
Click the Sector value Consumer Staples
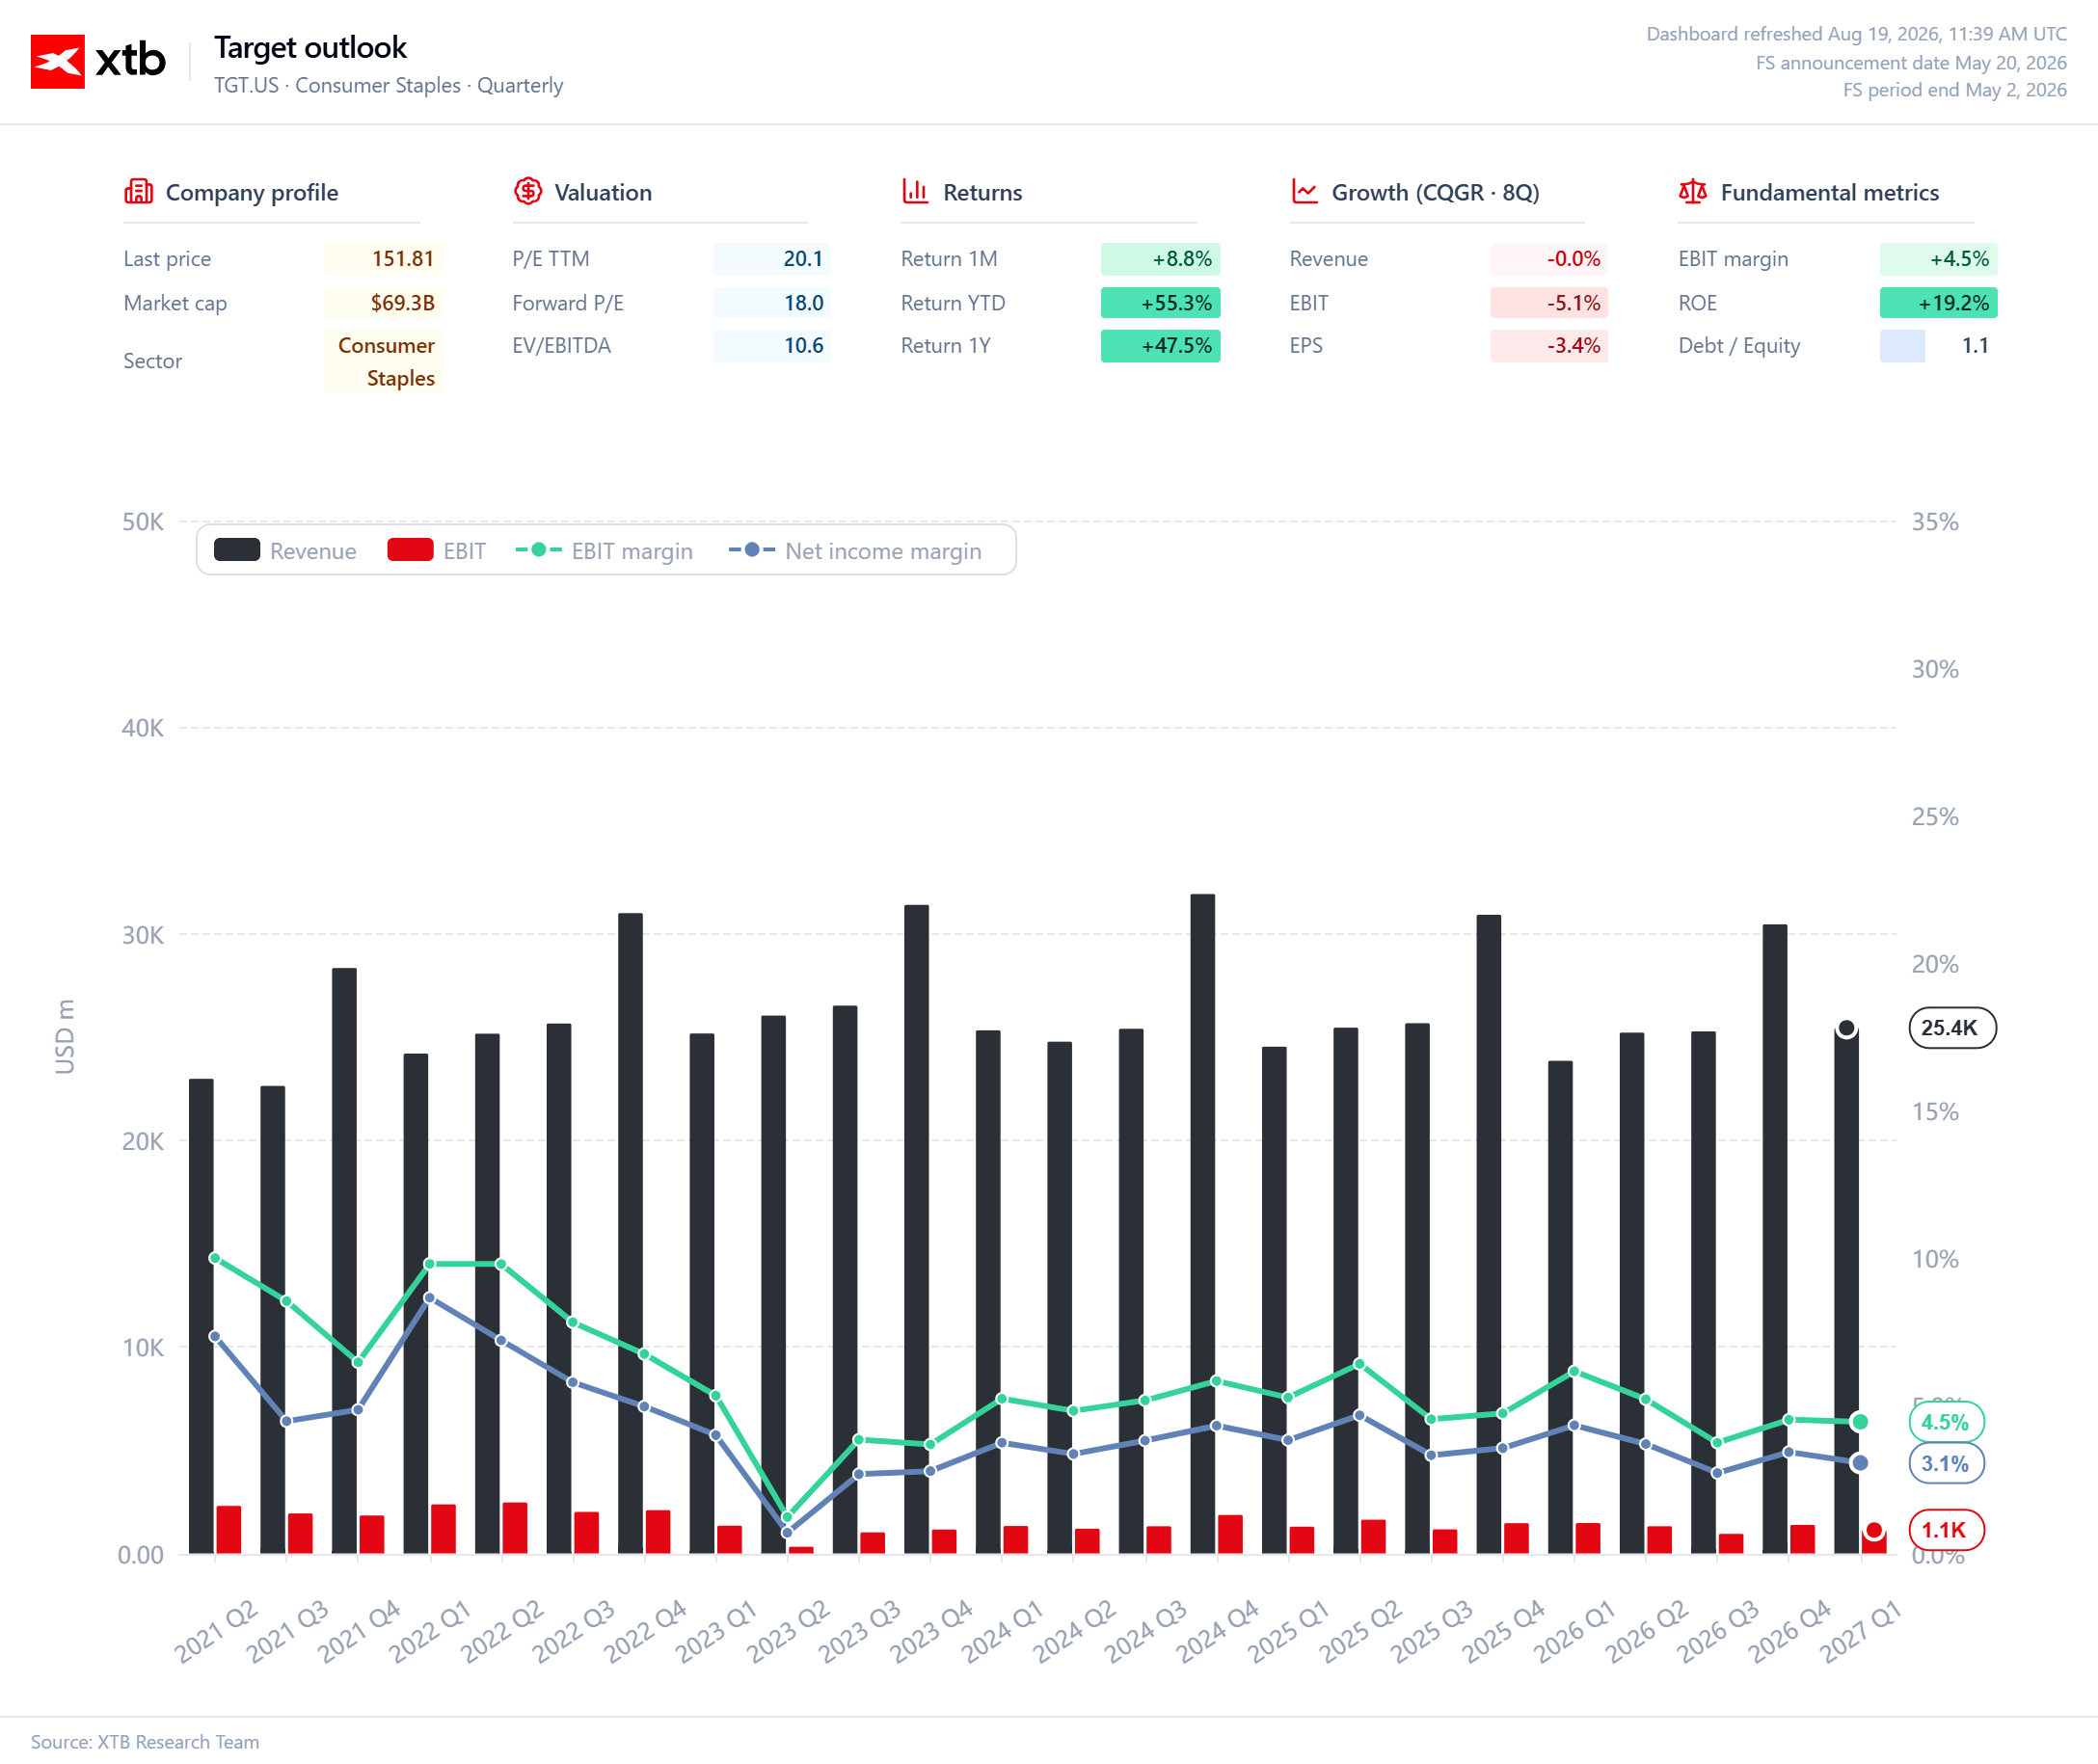click(x=383, y=361)
